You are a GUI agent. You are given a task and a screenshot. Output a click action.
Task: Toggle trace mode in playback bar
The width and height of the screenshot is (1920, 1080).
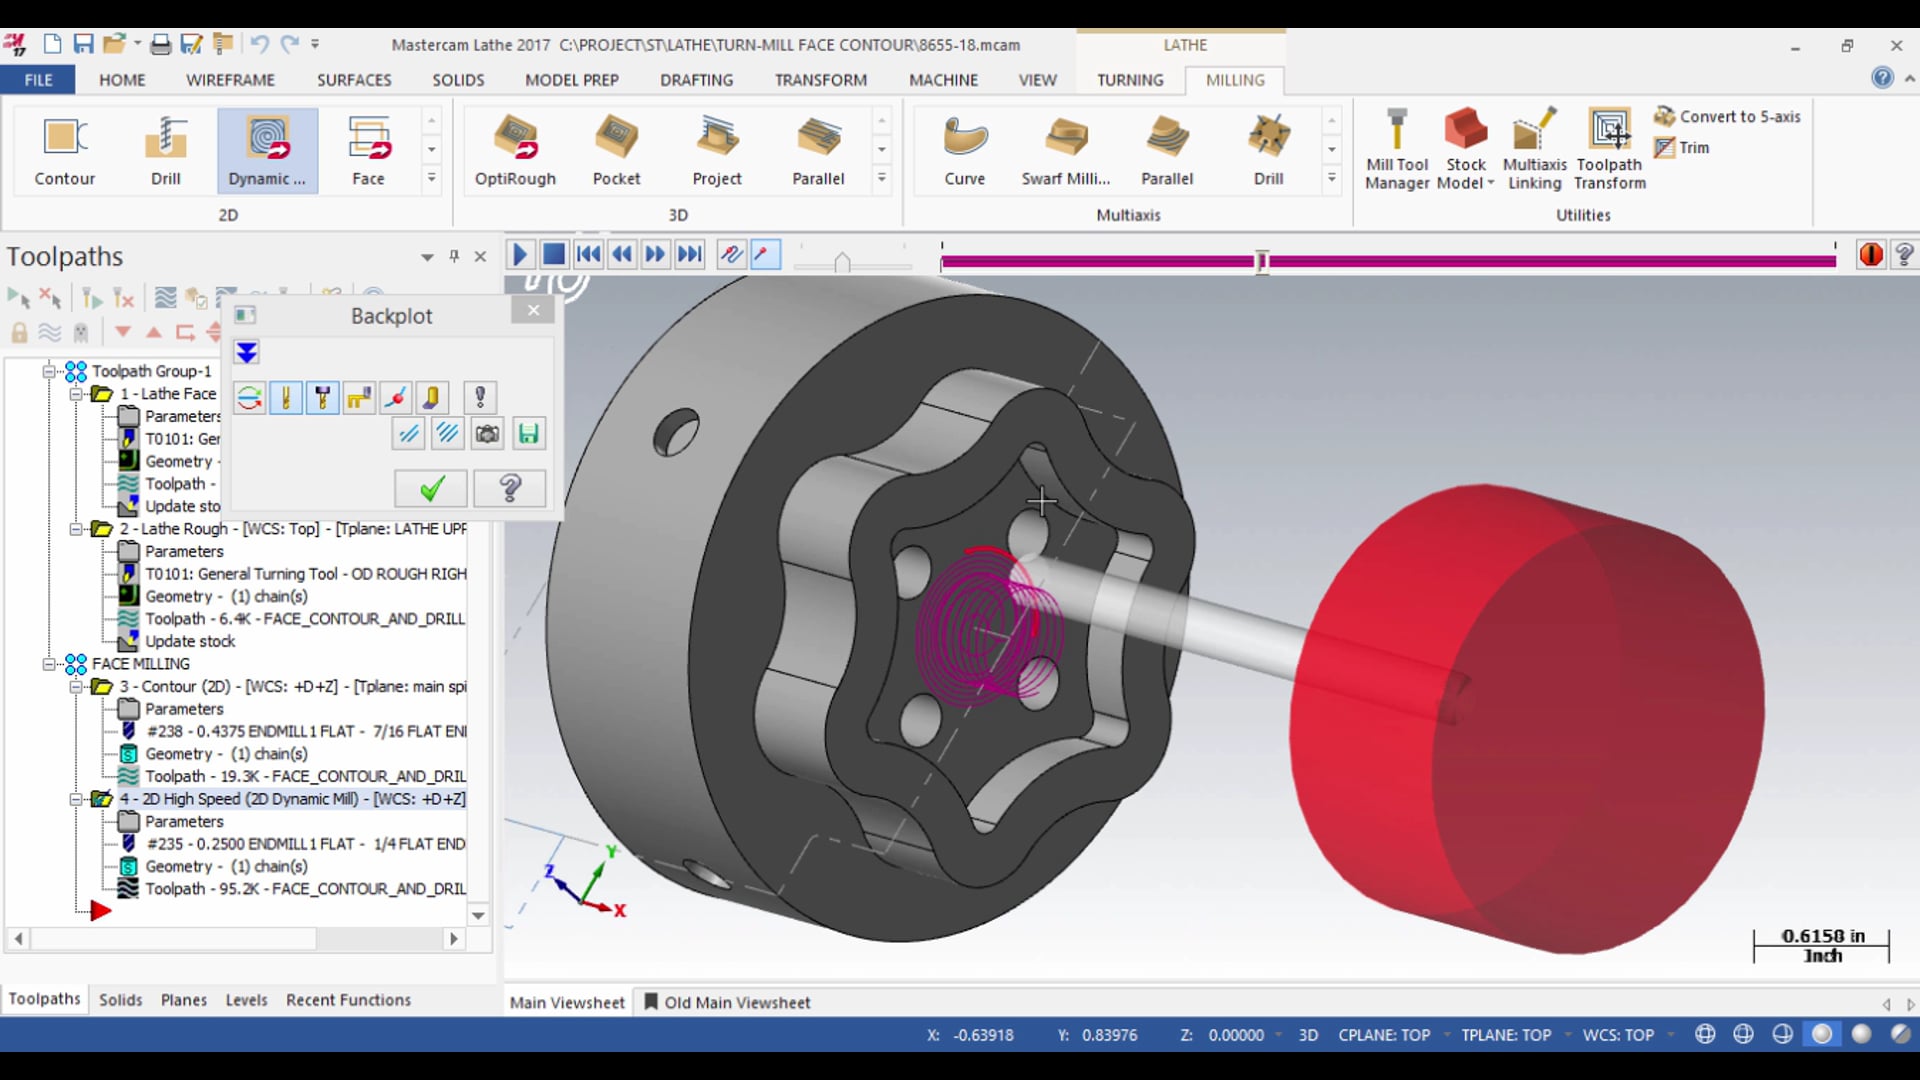(731, 254)
